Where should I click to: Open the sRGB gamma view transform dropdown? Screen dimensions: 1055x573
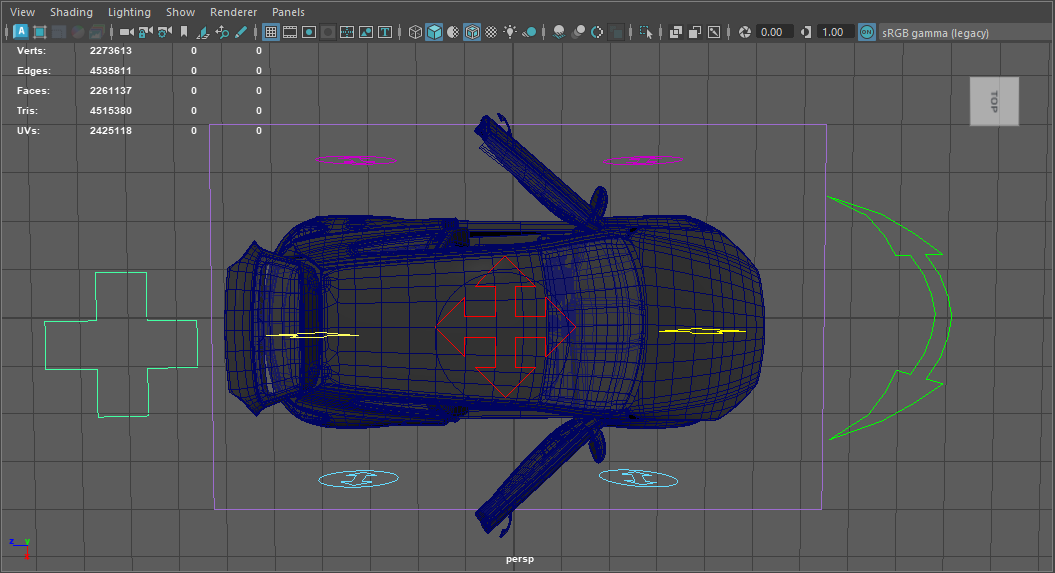pos(935,32)
